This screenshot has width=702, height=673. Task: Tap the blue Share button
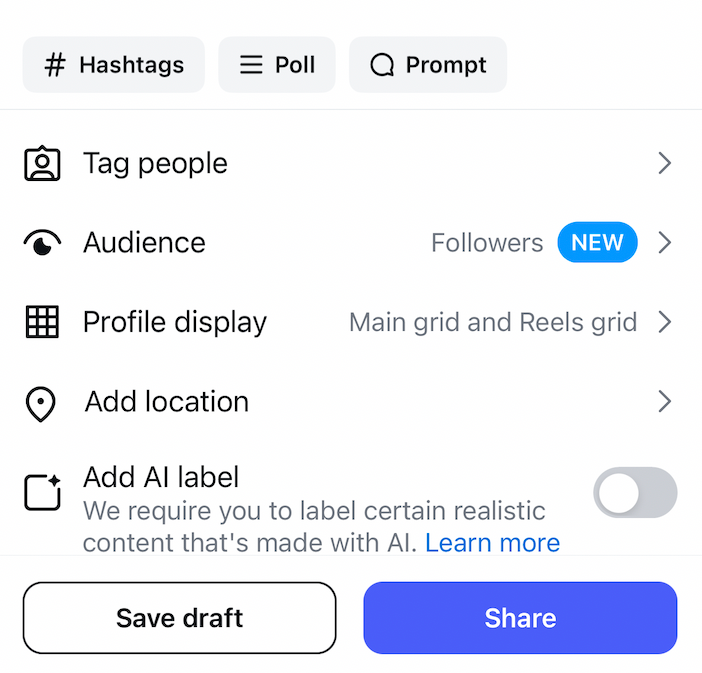(520, 618)
